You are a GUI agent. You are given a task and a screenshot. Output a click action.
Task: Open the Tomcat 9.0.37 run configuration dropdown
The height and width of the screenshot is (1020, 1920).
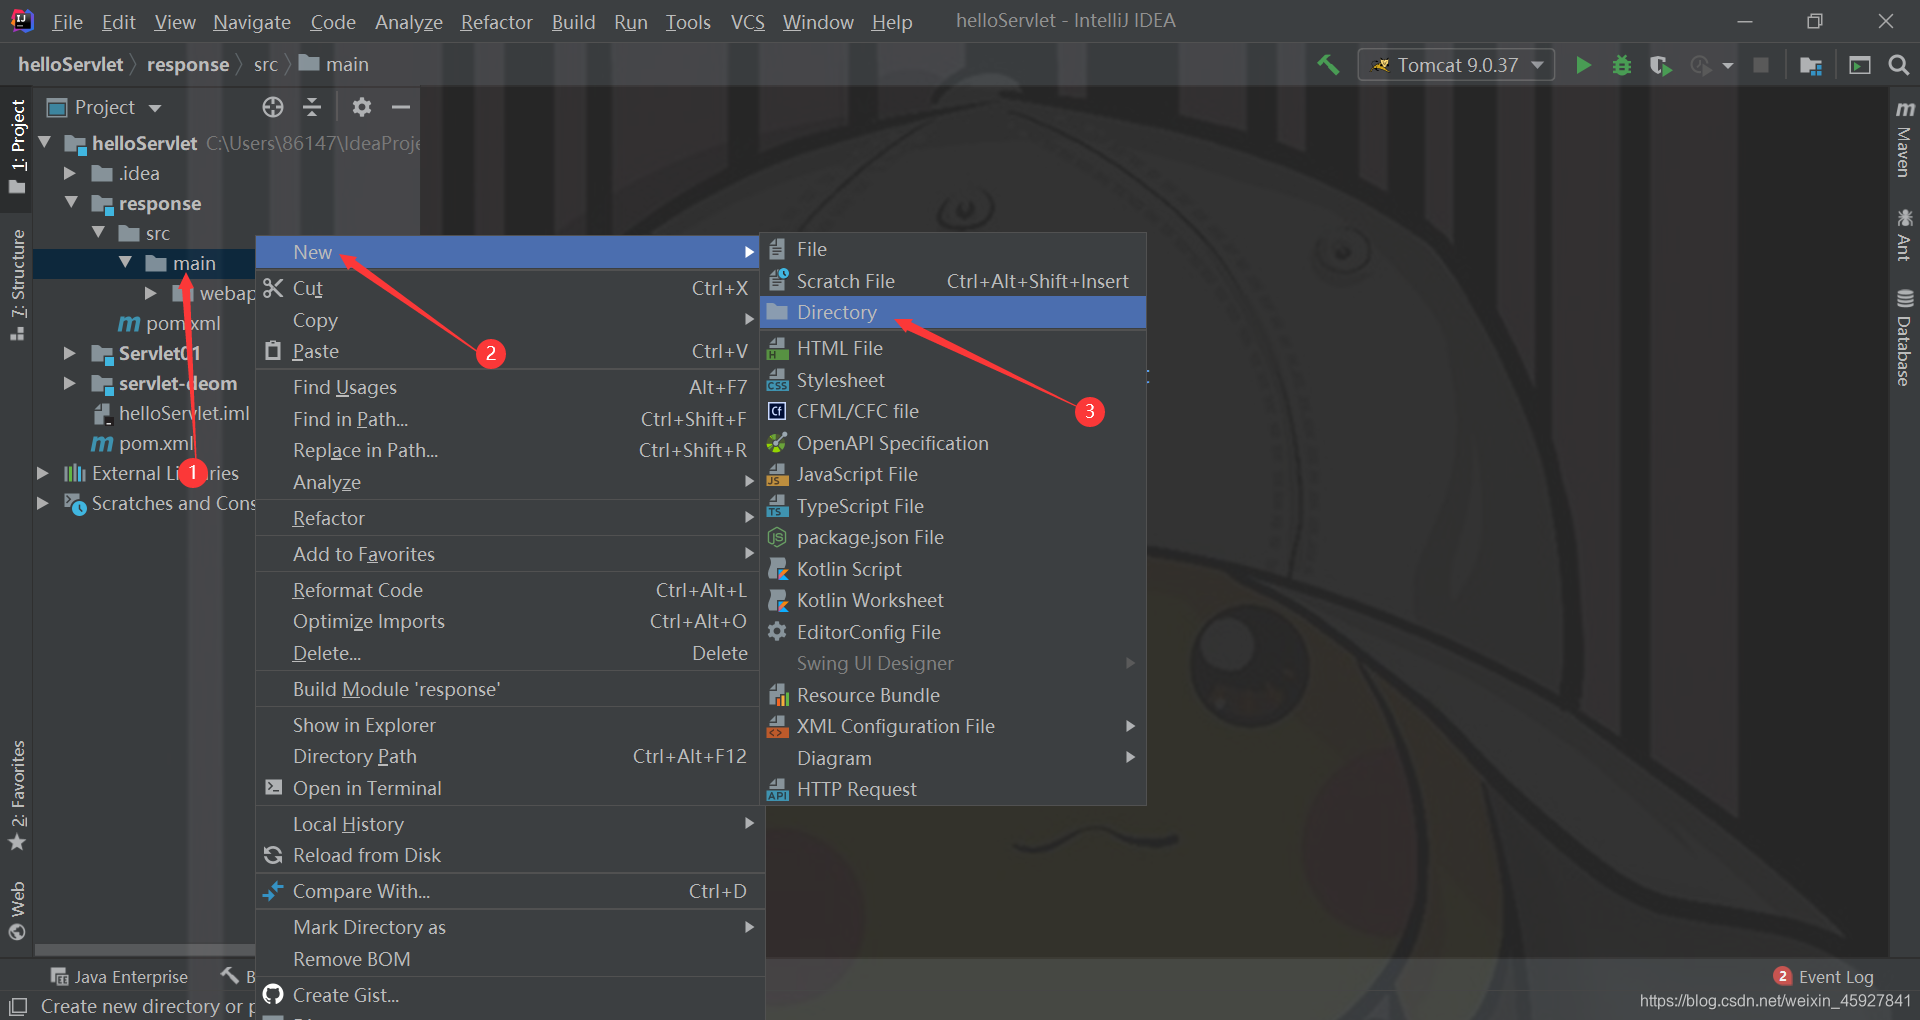(x=1456, y=65)
